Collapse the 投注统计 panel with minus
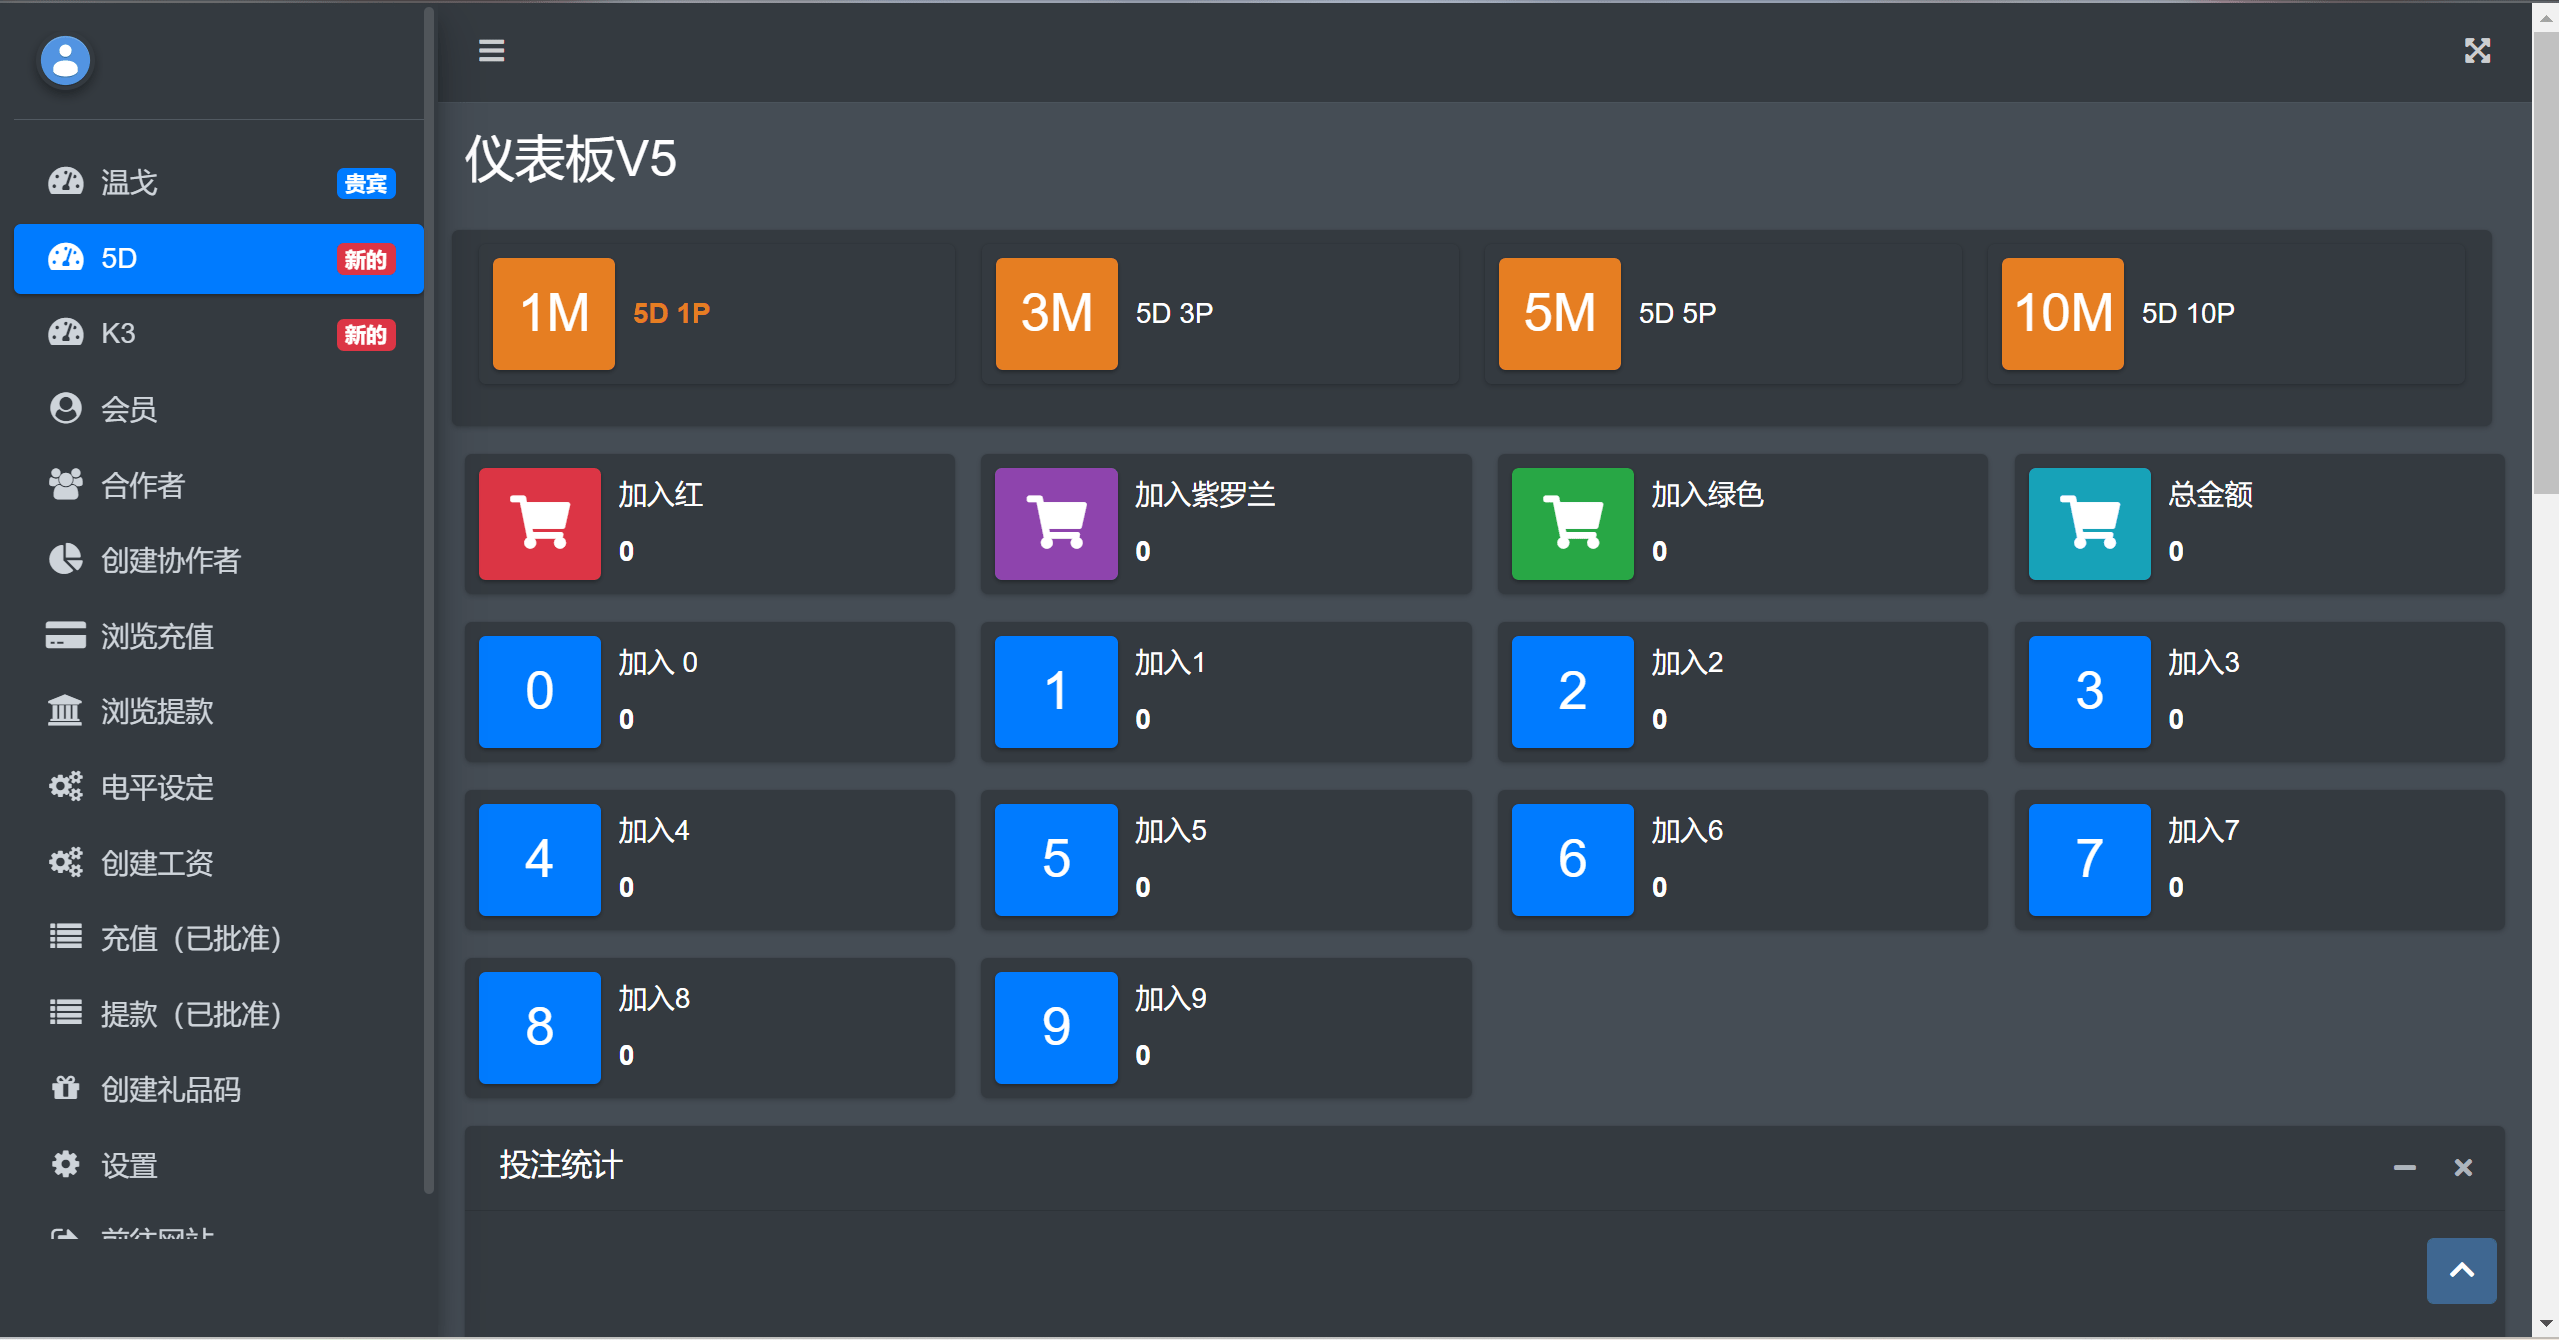This screenshot has height=1340, width=2559. coord(2405,1167)
